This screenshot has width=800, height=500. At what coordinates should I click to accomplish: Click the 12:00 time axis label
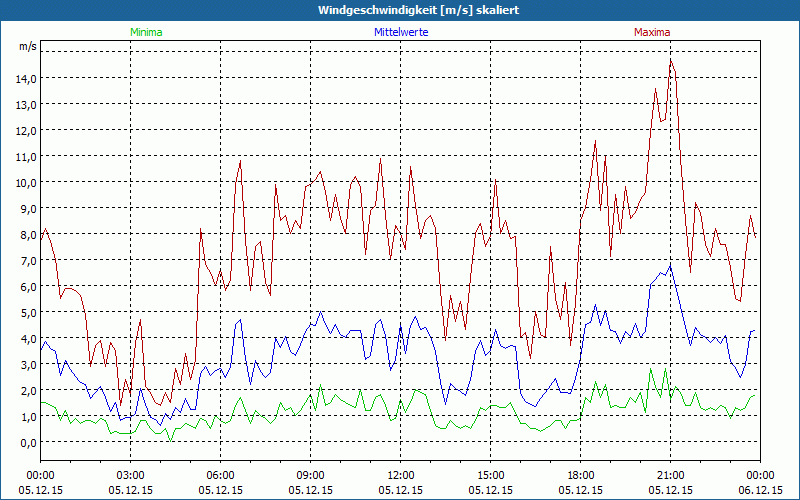tap(401, 474)
